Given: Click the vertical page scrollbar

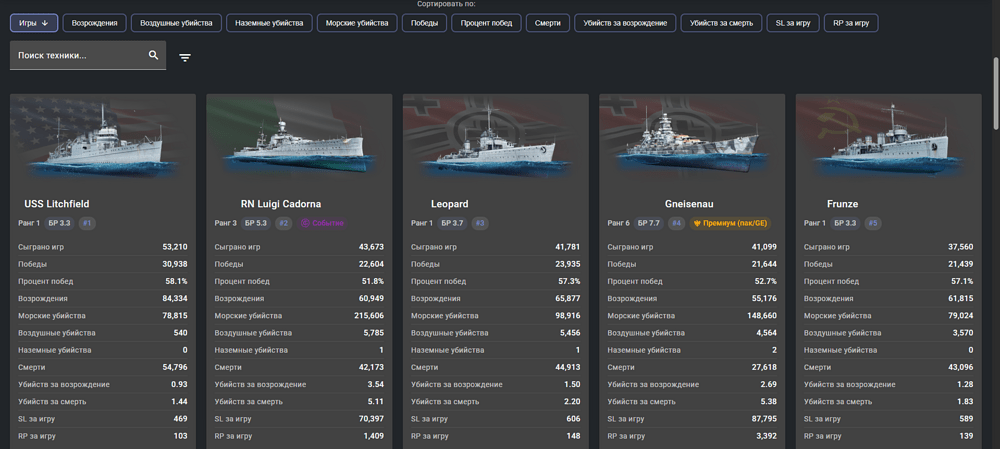Looking at the screenshot, I should point(996,96).
